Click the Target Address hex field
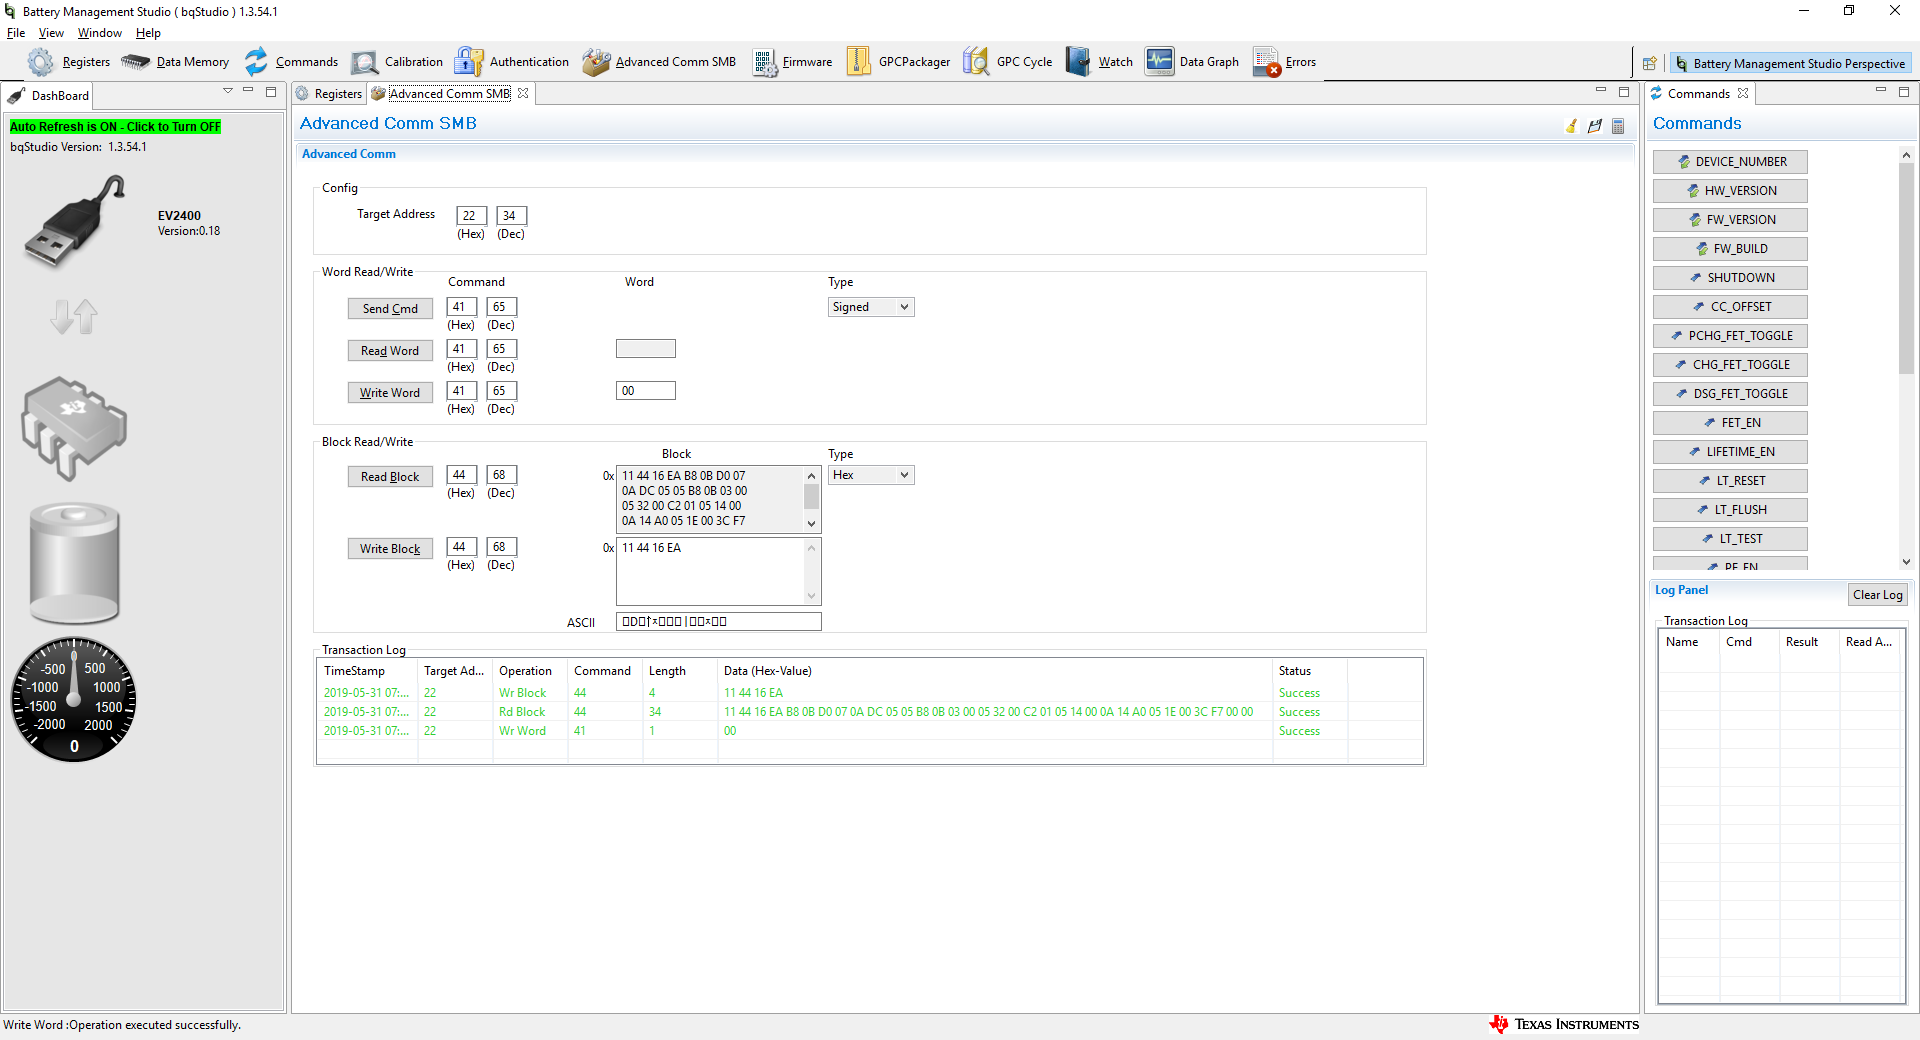The image size is (1920, 1040). coord(471,215)
